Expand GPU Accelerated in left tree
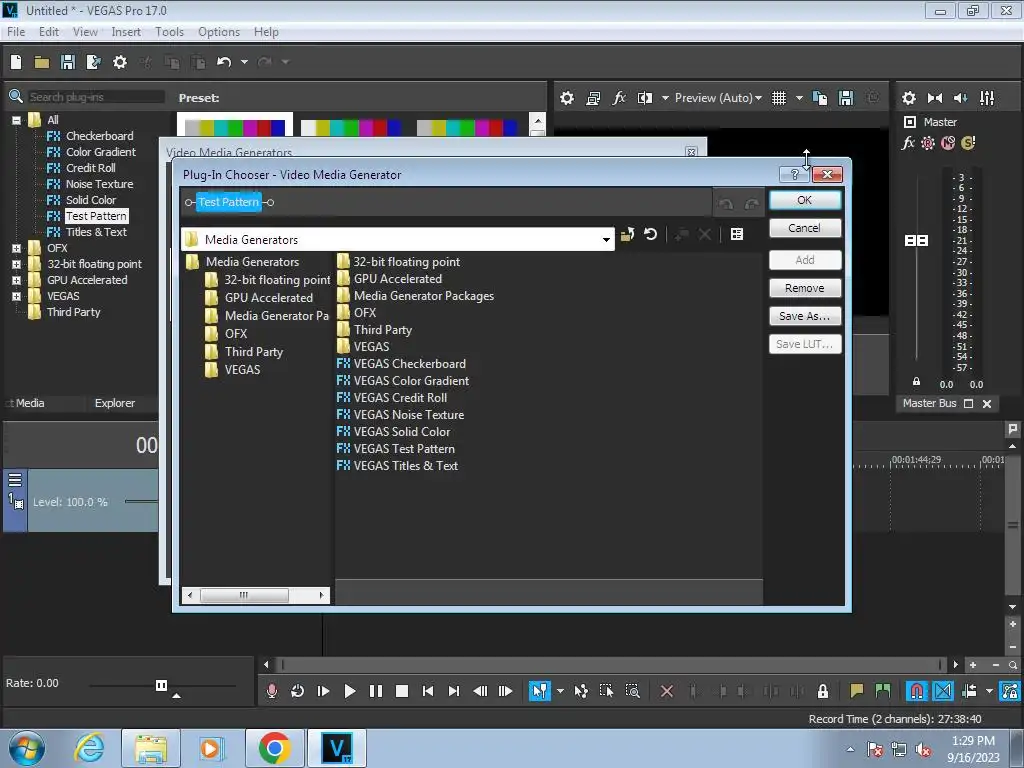The width and height of the screenshot is (1024, 768). 16,280
